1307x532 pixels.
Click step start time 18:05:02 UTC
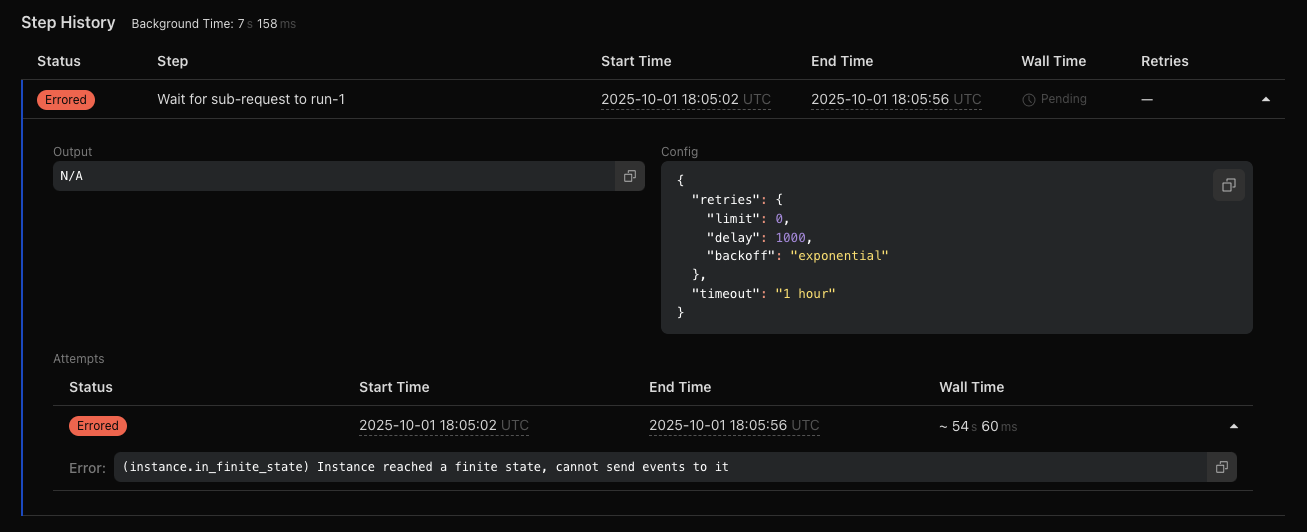(685, 100)
